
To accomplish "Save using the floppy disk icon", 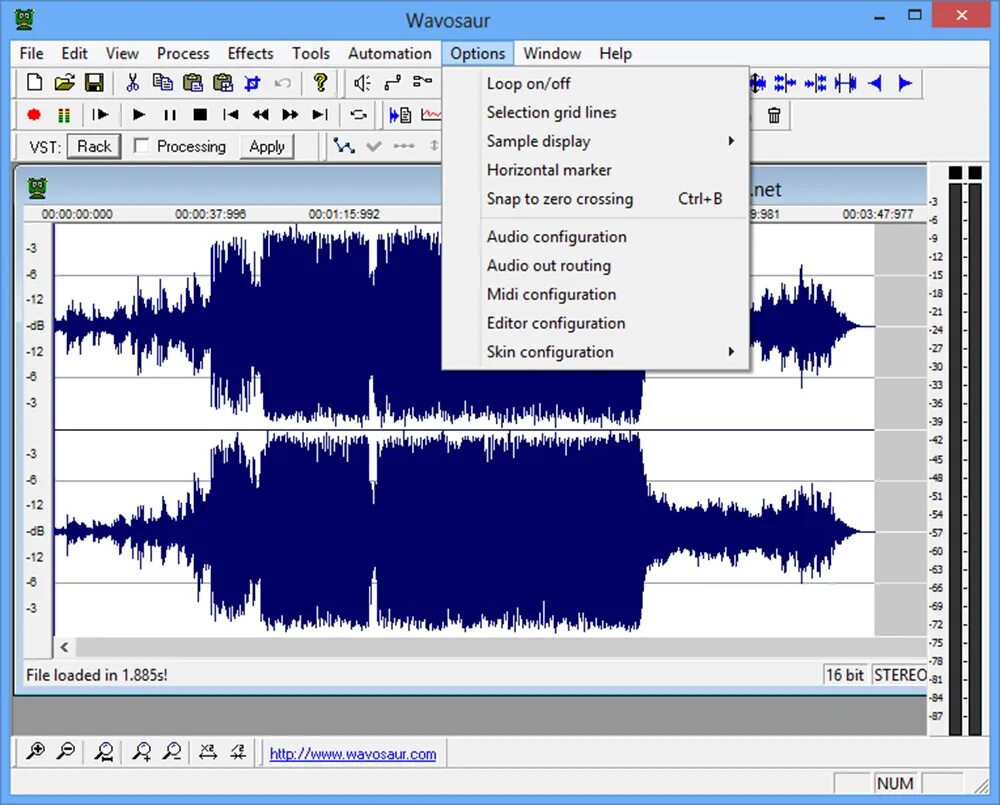I will pos(94,83).
